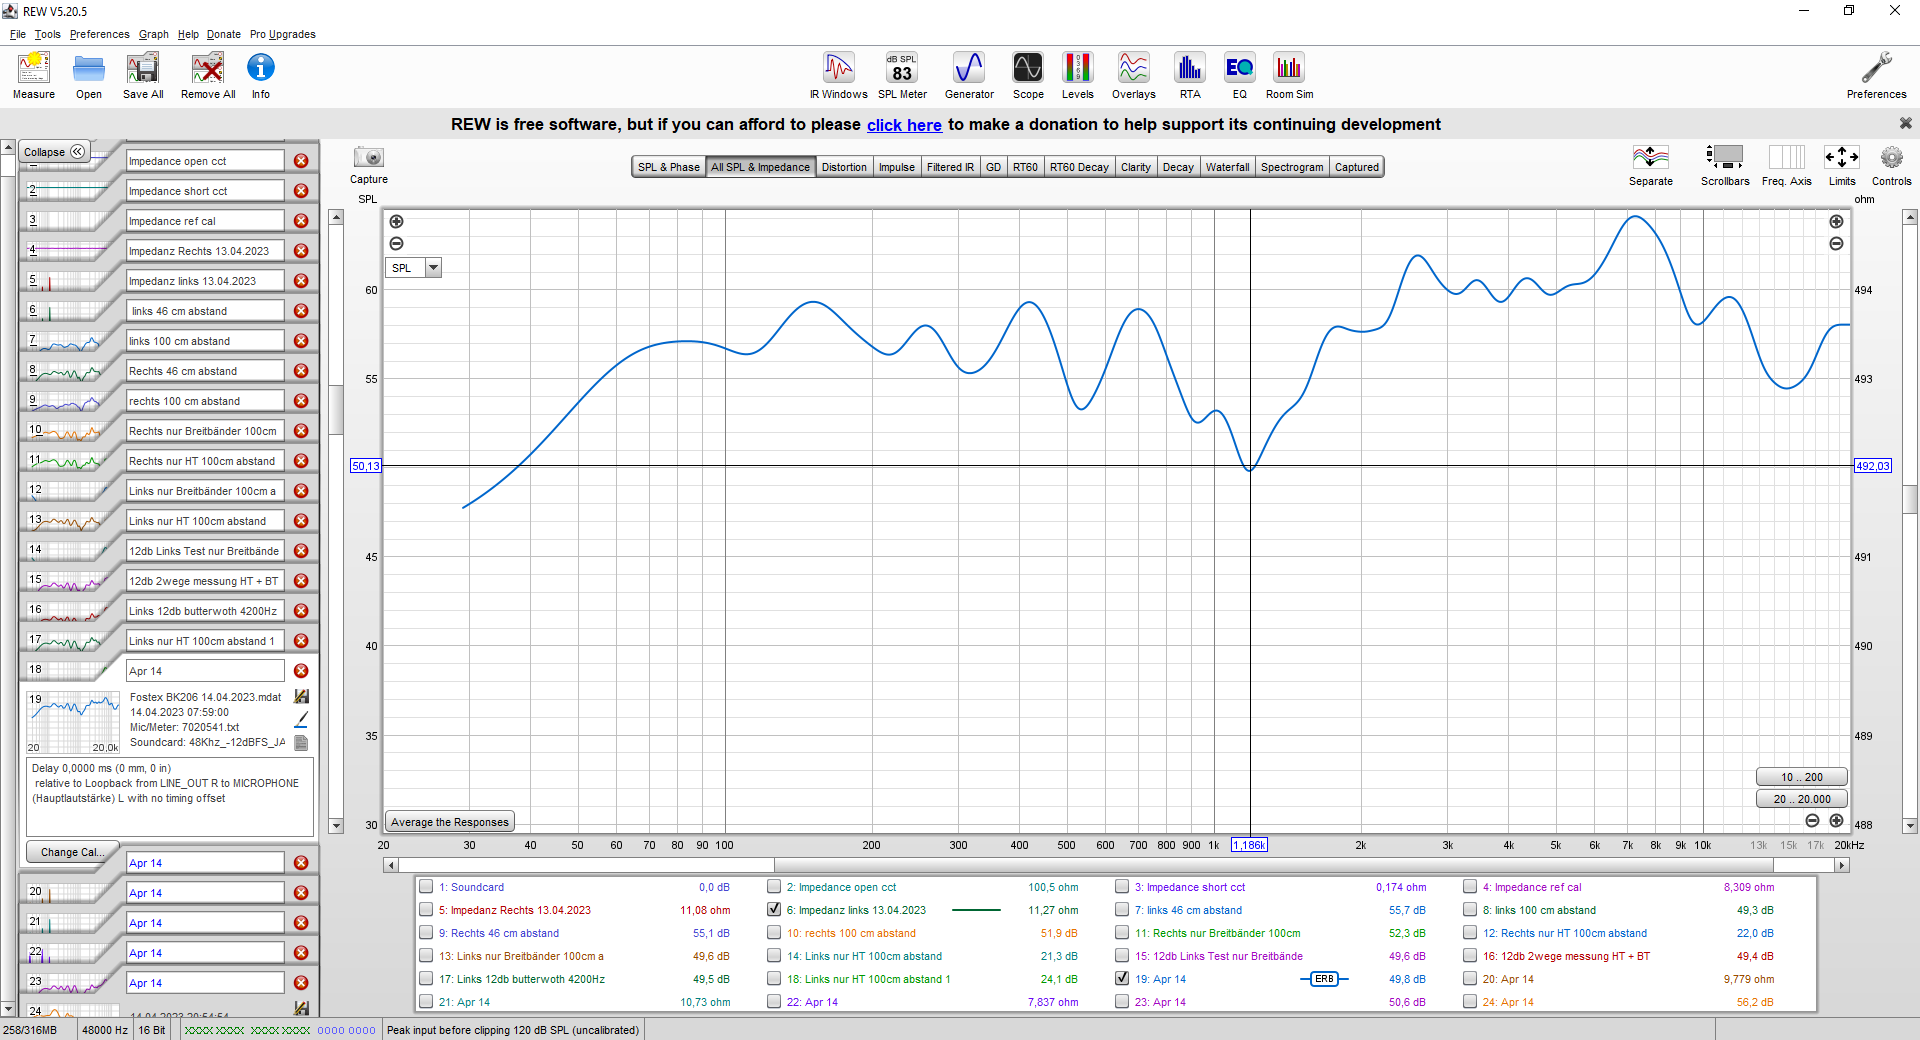The image size is (1920, 1040).
Task: Set range with '10 .. 200' button
Action: click(x=1801, y=777)
